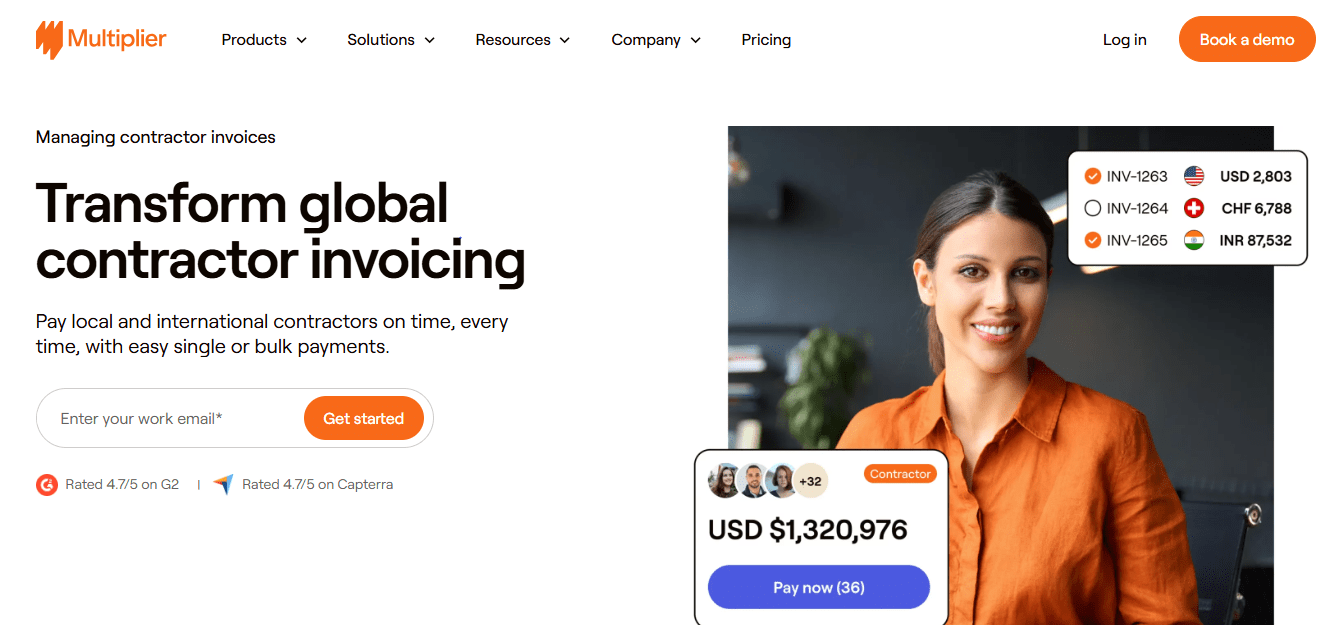Expand the Products dropdown menu
The image size is (1342, 625).
[264, 40]
